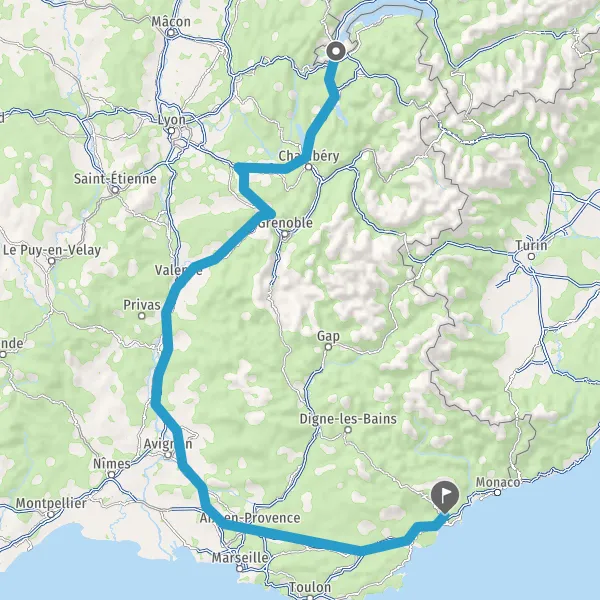Viewport: 600px width, 600px height.
Task: Click the Monaco city dot
Action: (497, 492)
